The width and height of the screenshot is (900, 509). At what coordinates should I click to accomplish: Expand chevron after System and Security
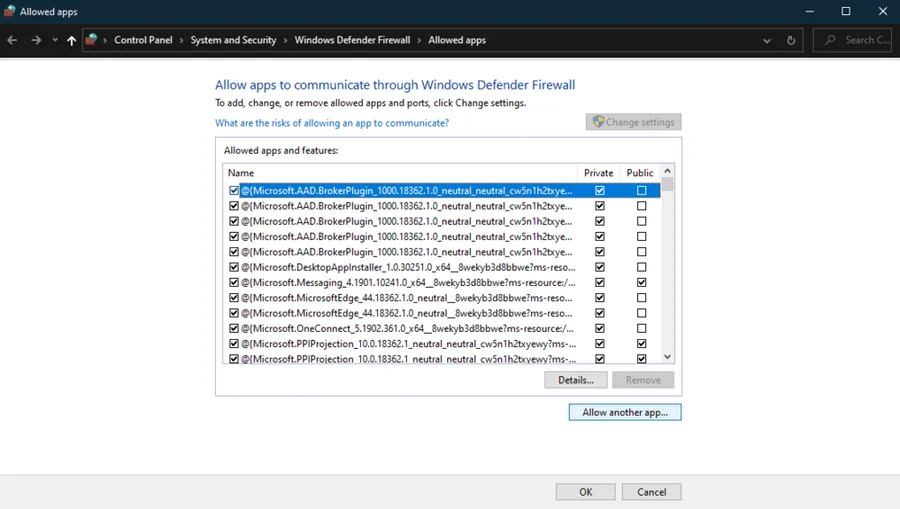pos(285,40)
